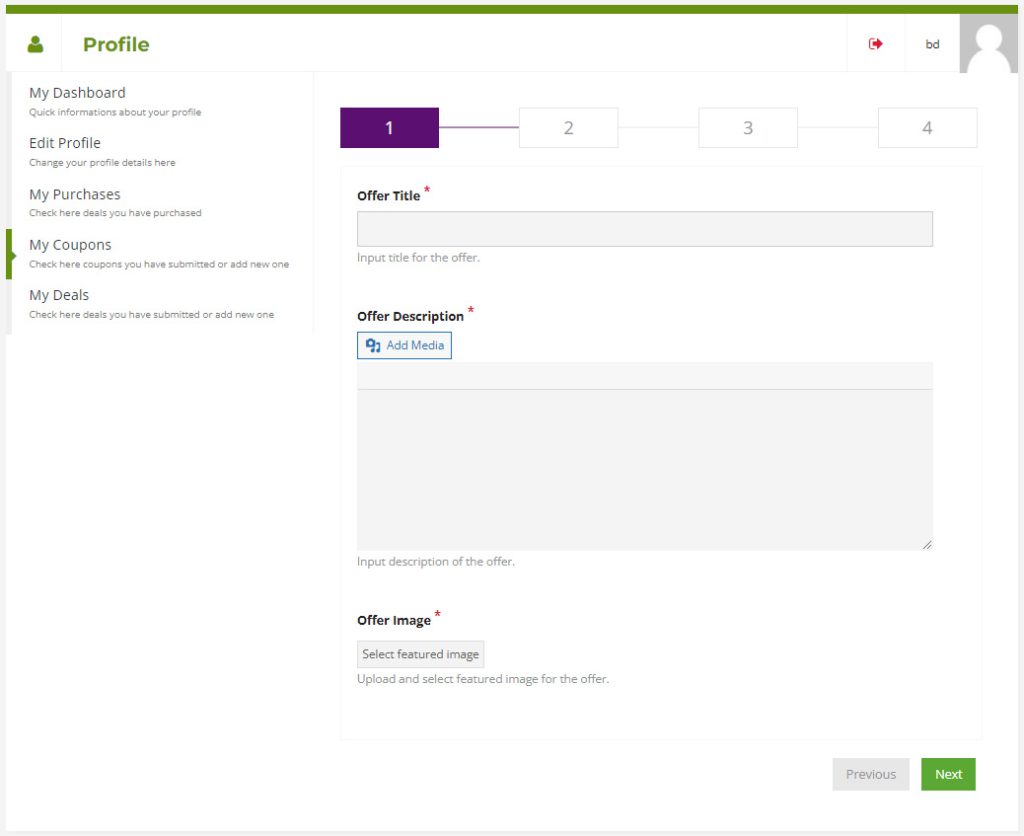The width and height of the screenshot is (1024, 836).
Task: Click the Add Media icon button
Action: pos(404,346)
